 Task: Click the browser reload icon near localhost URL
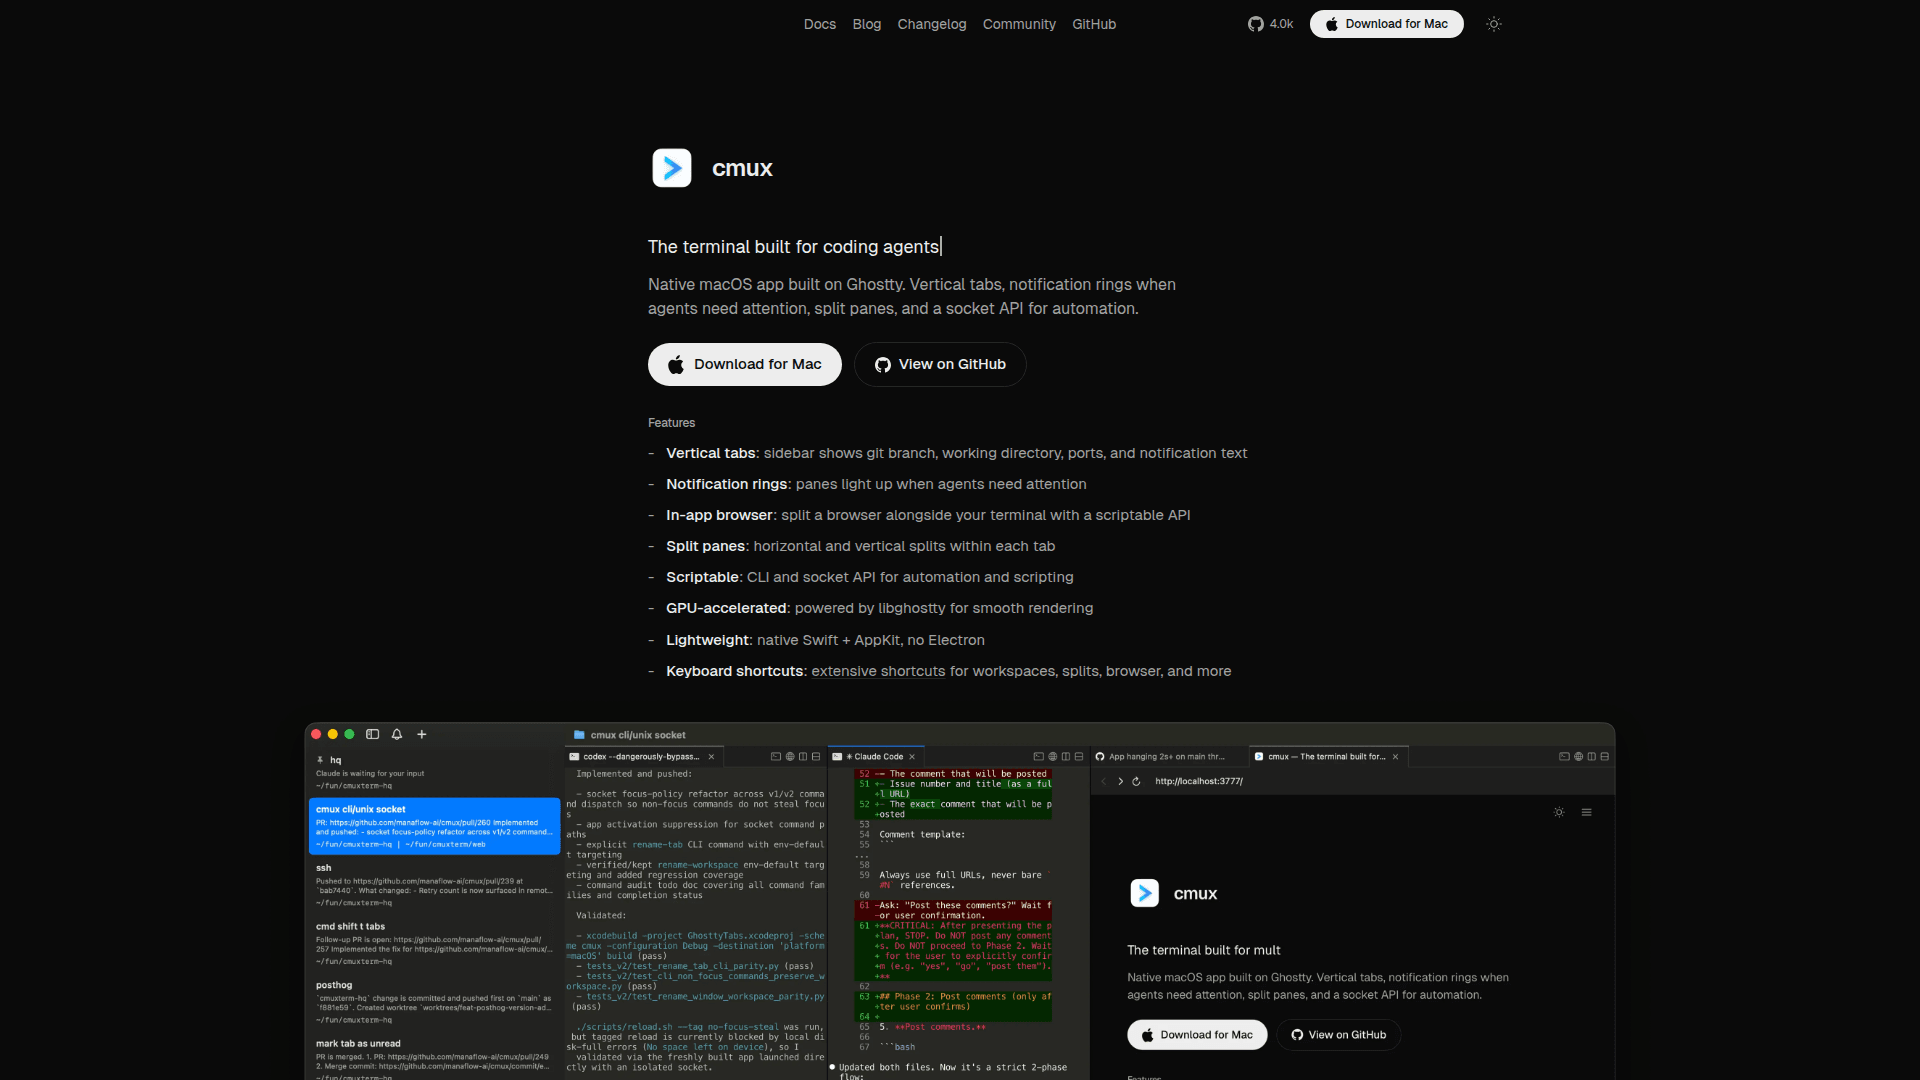pyautogui.click(x=1136, y=781)
